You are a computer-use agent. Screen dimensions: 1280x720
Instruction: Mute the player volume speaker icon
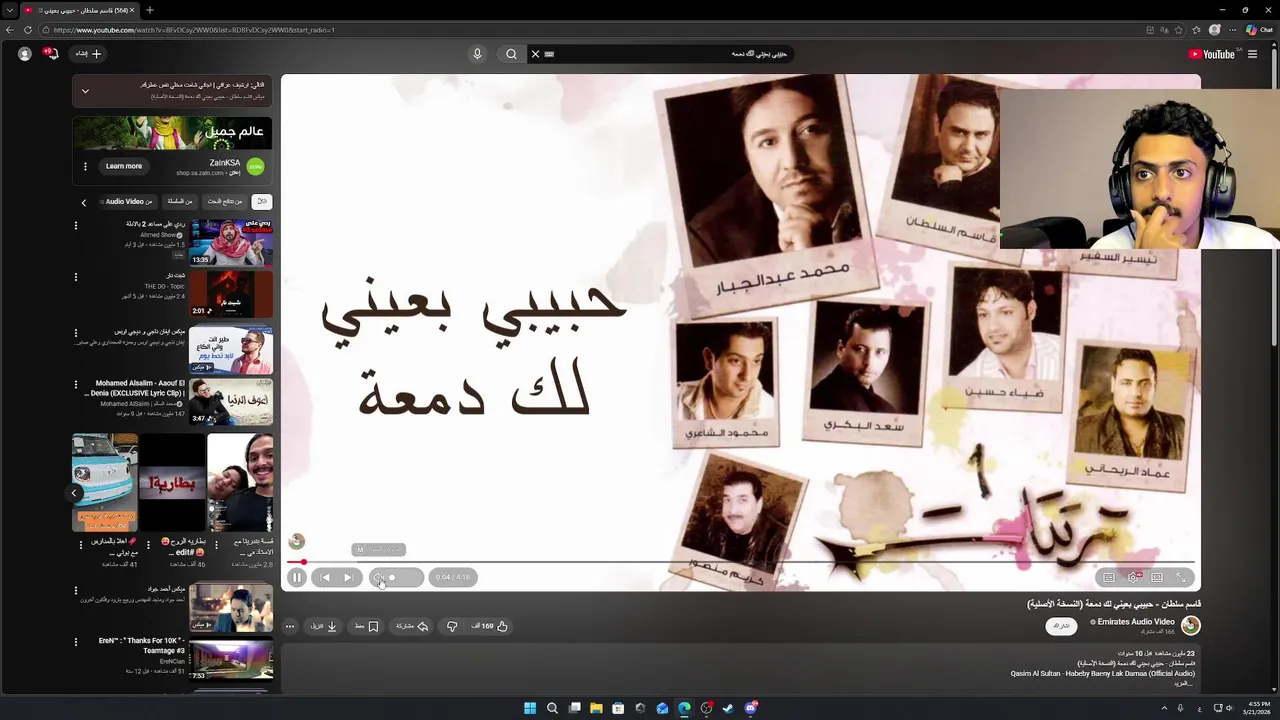(378, 577)
